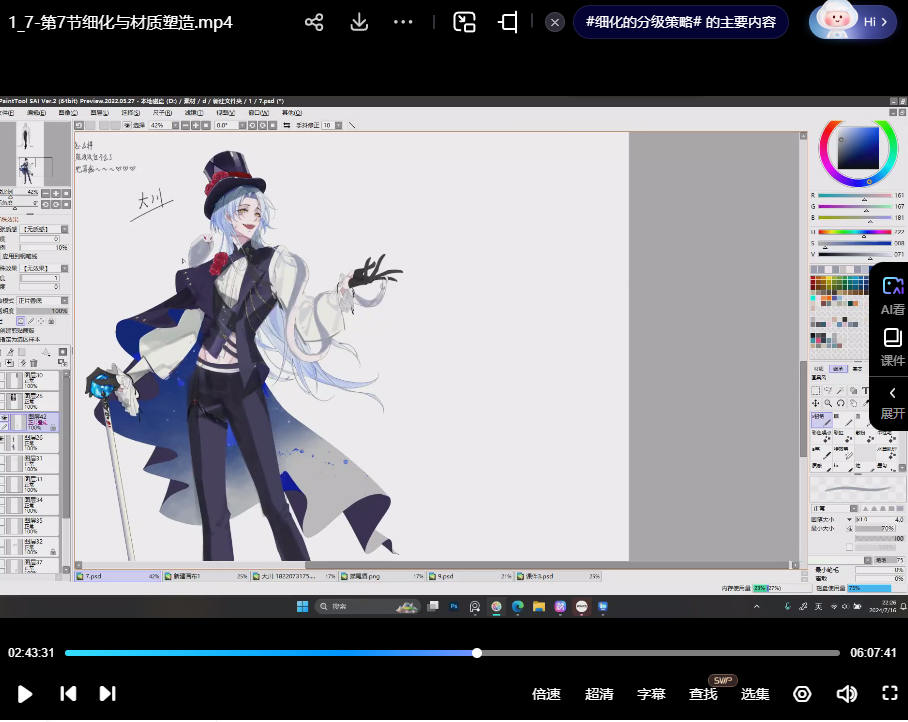908x722 pixels.
Task: Enable picture-in-picture mini window mode
Action: pyautogui.click(x=464, y=22)
